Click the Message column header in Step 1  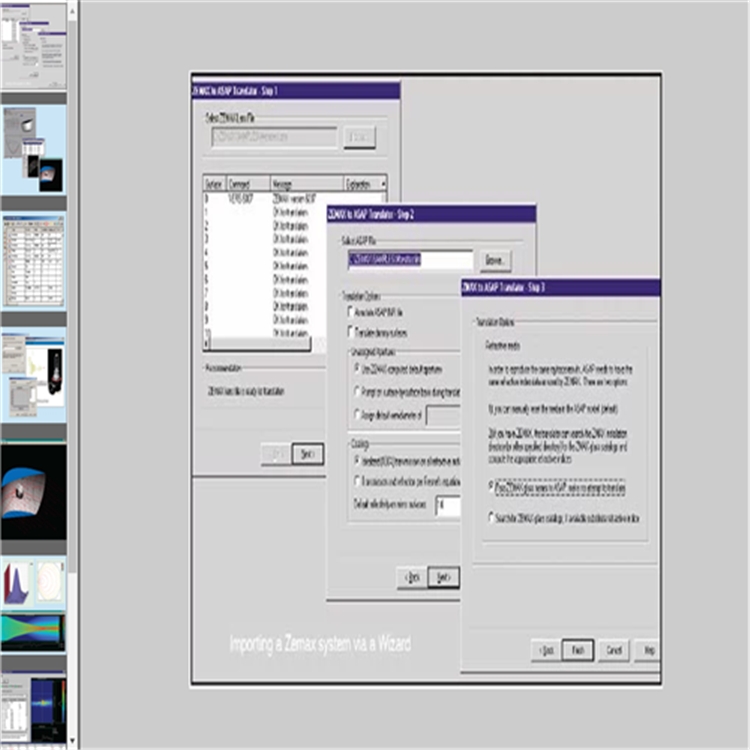click(307, 184)
